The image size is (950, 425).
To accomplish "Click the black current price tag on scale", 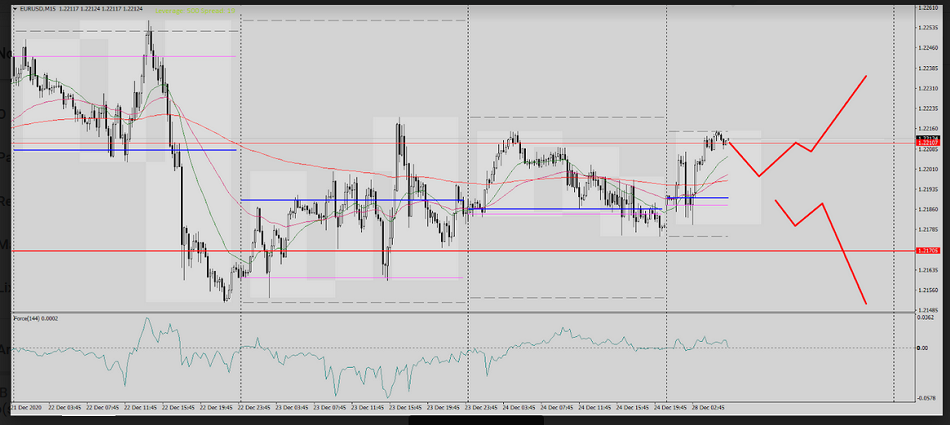I will tap(926, 137).
